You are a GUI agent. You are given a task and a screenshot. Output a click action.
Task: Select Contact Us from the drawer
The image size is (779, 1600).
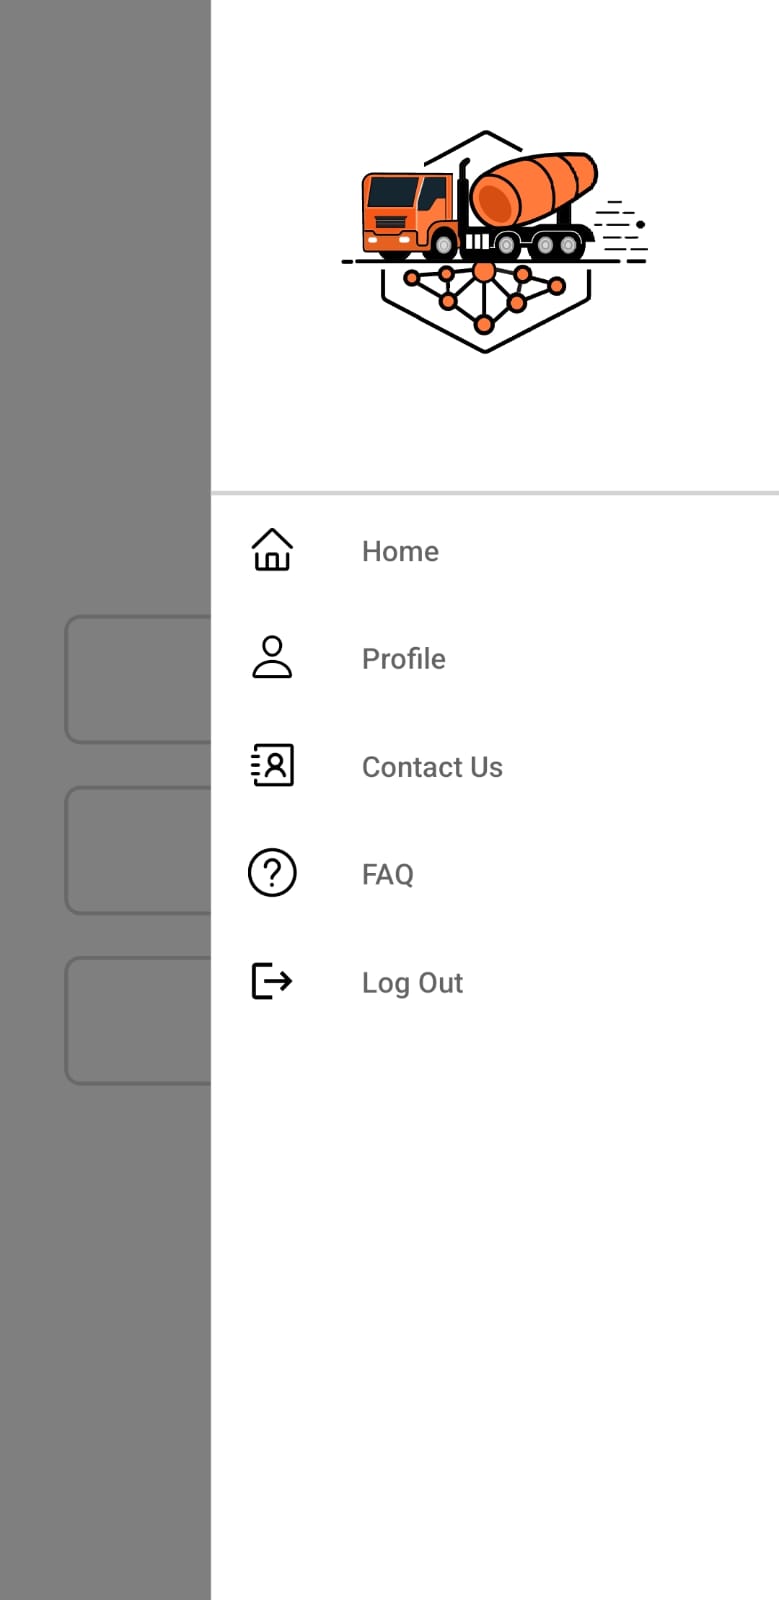[495, 767]
